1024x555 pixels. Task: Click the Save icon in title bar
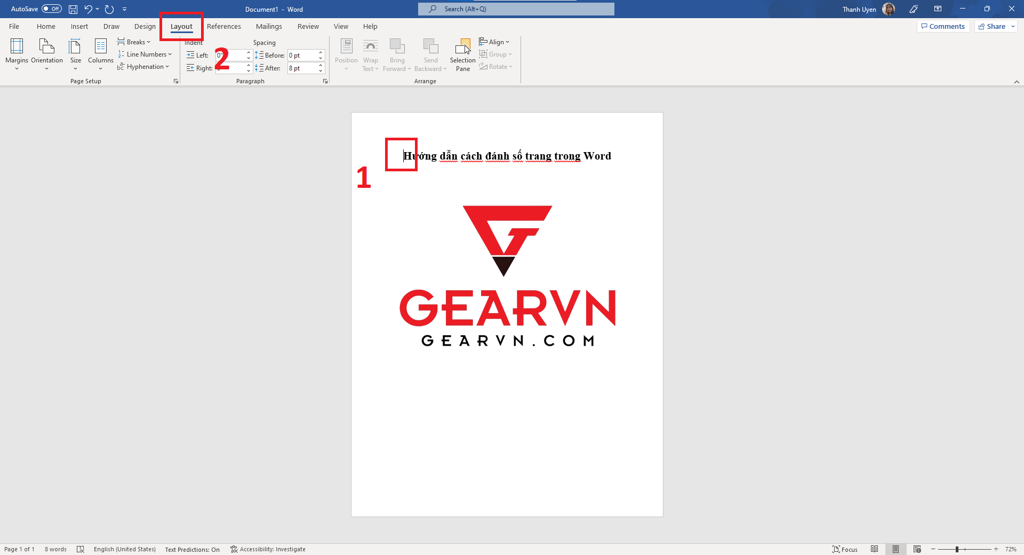click(x=73, y=9)
